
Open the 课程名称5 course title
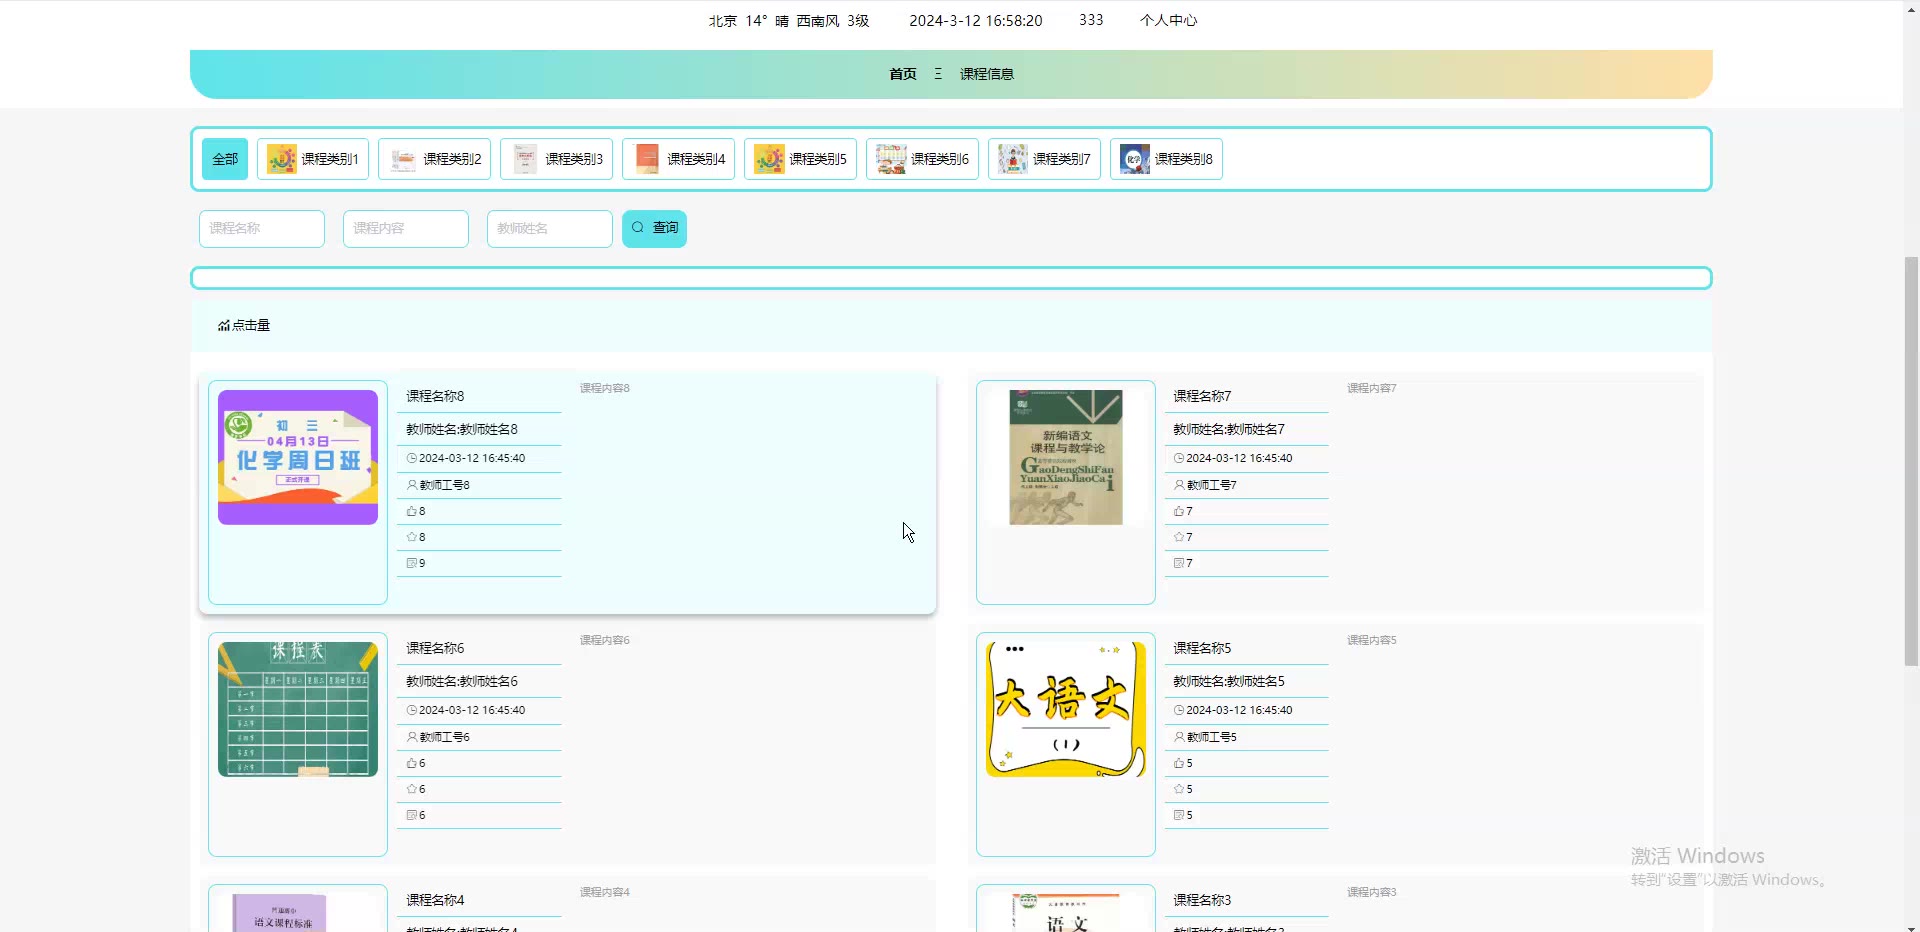pos(1202,648)
